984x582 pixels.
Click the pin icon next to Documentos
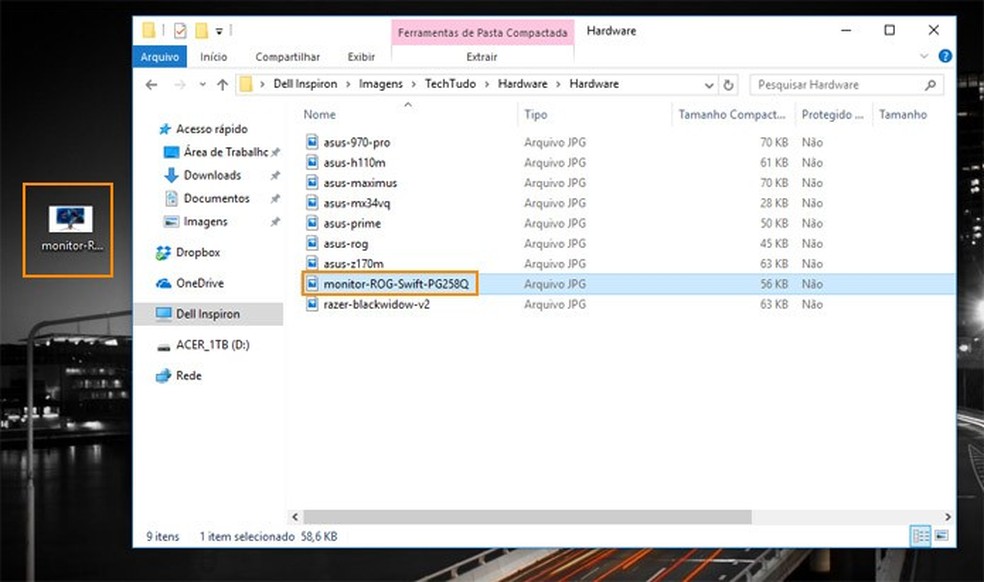click(x=275, y=199)
